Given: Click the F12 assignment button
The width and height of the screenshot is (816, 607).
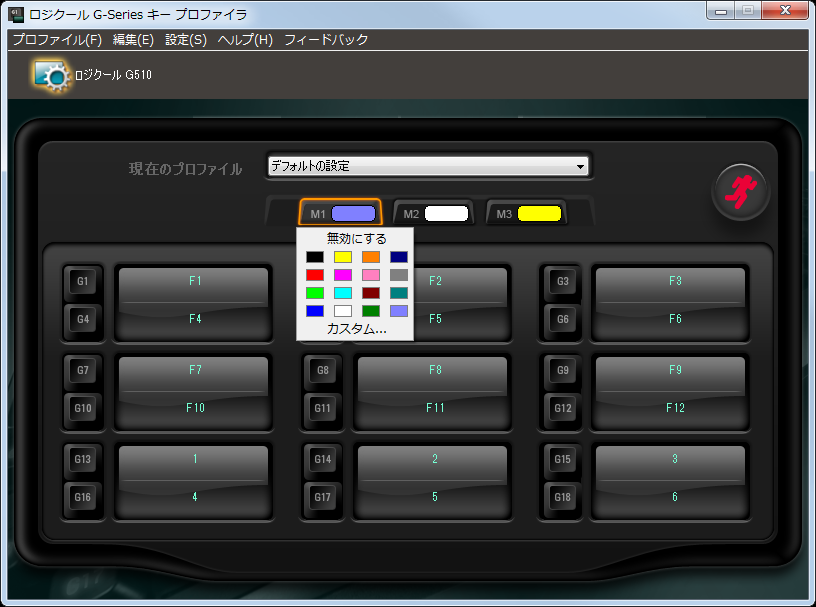Looking at the screenshot, I should (671, 410).
